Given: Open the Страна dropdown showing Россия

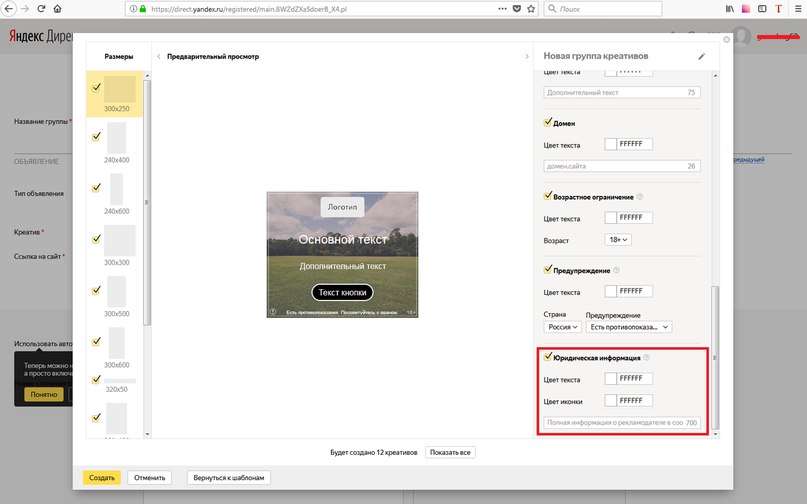Looking at the screenshot, I should tap(562, 326).
